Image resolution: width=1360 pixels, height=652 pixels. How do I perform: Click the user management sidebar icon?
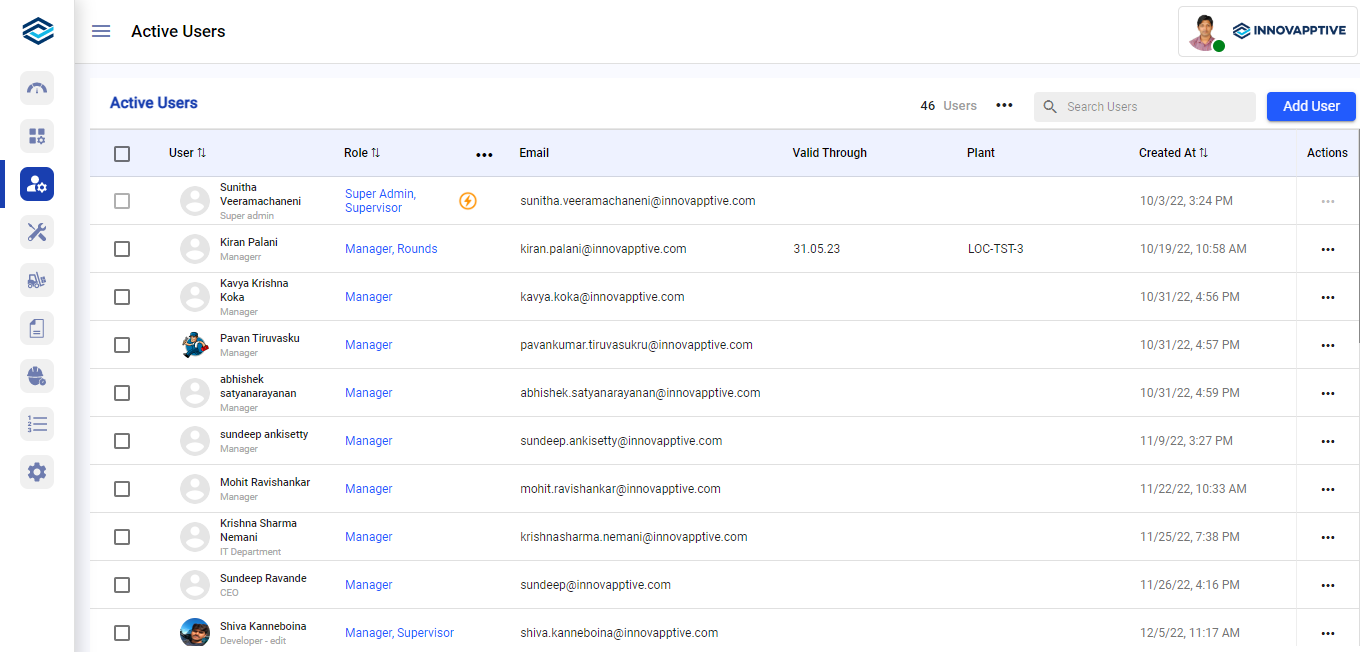tap(37, 184)
